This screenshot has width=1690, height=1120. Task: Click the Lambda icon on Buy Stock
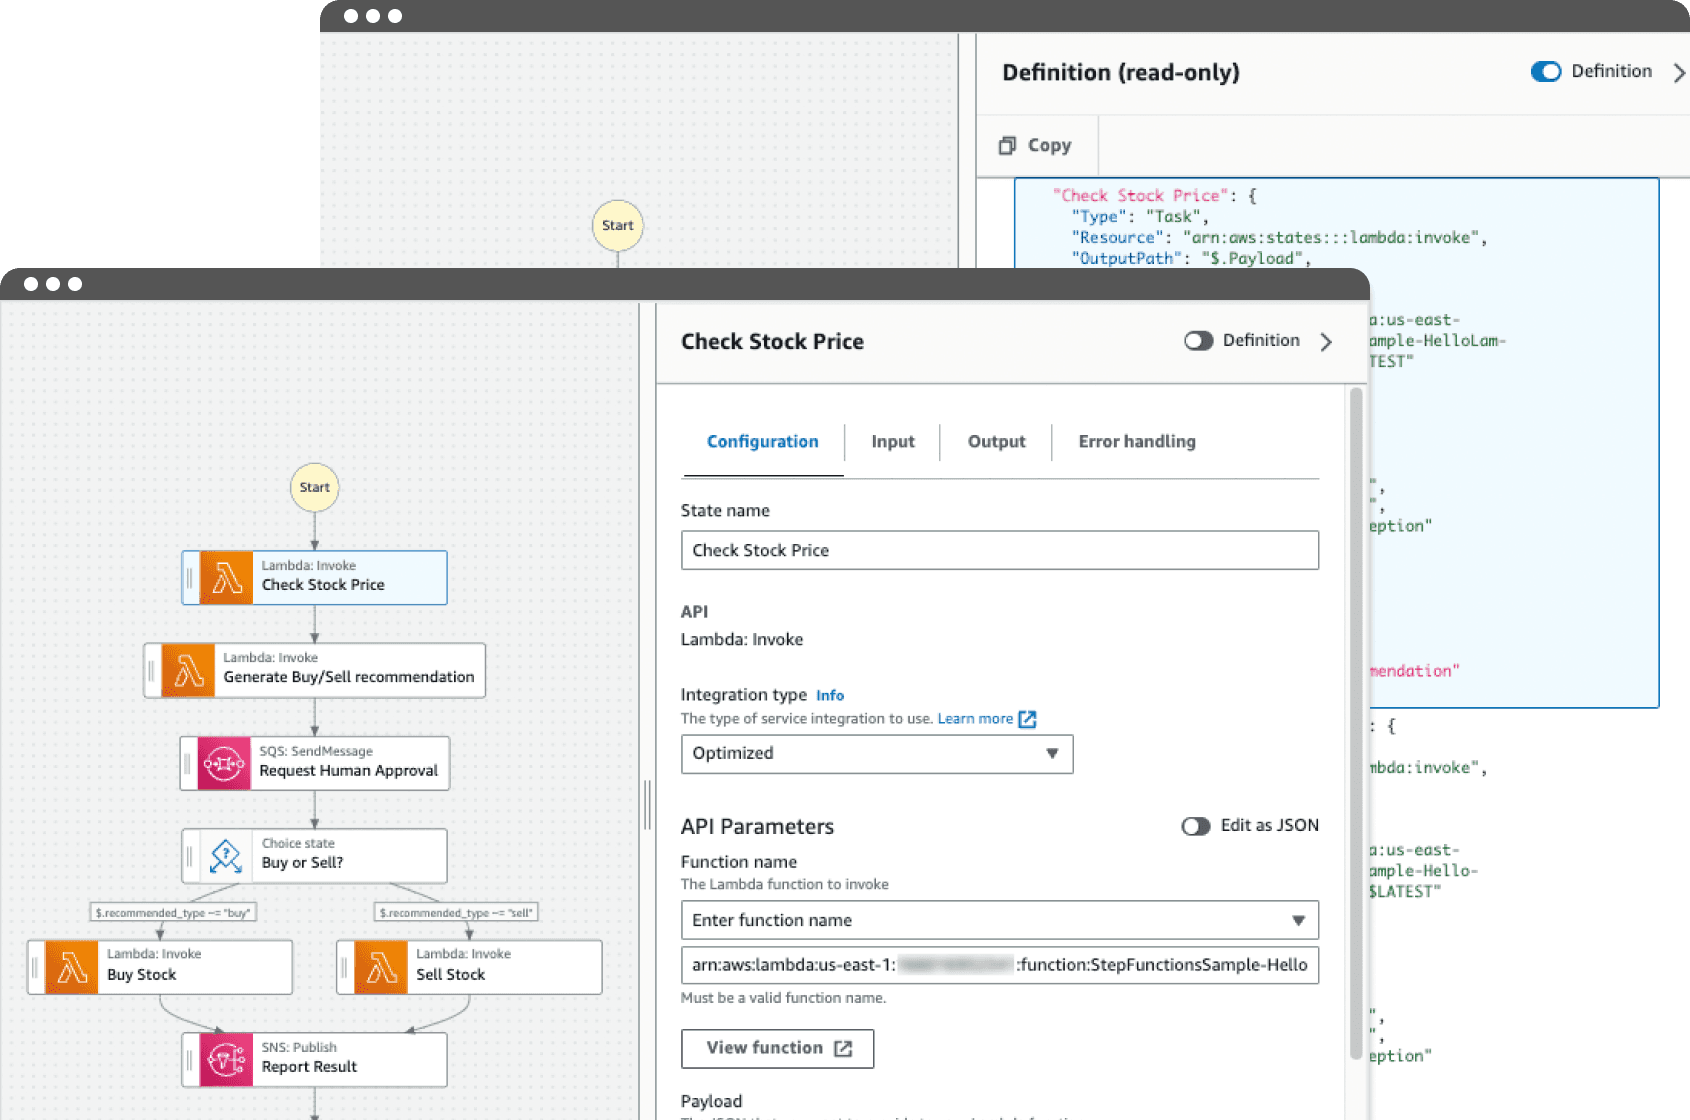pos(72,967)
